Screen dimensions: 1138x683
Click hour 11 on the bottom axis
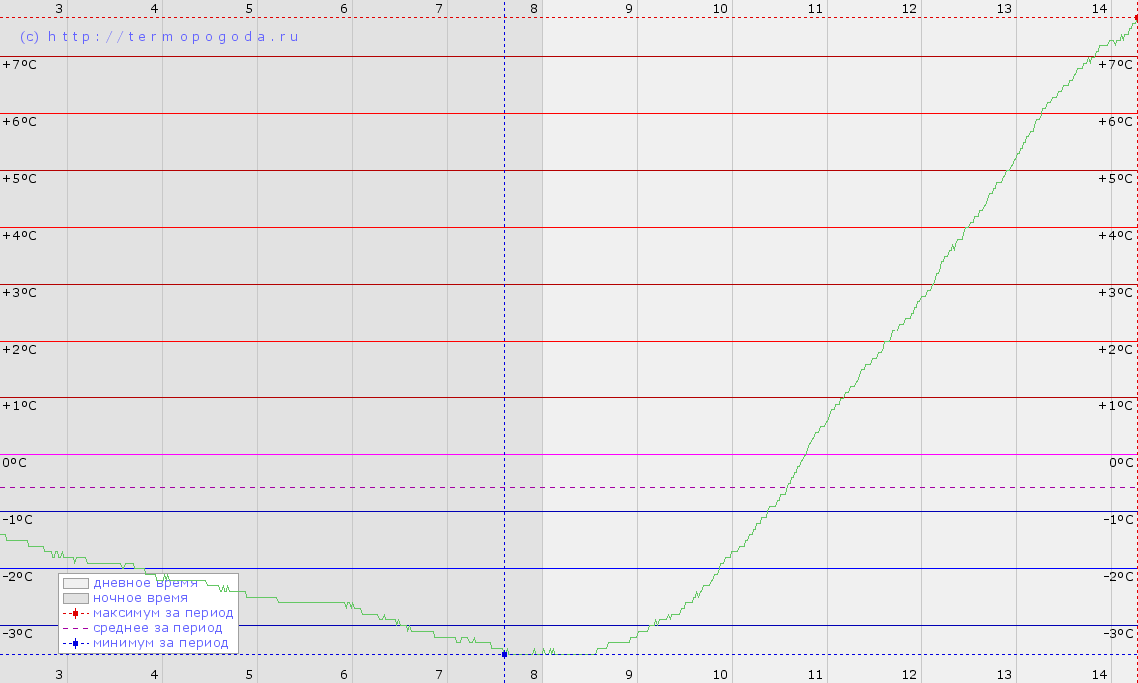pyautogui.click(x=815, y=675)
